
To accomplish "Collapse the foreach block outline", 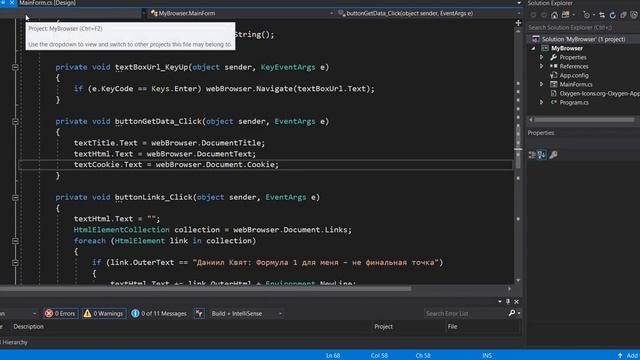I will [15, 241].
